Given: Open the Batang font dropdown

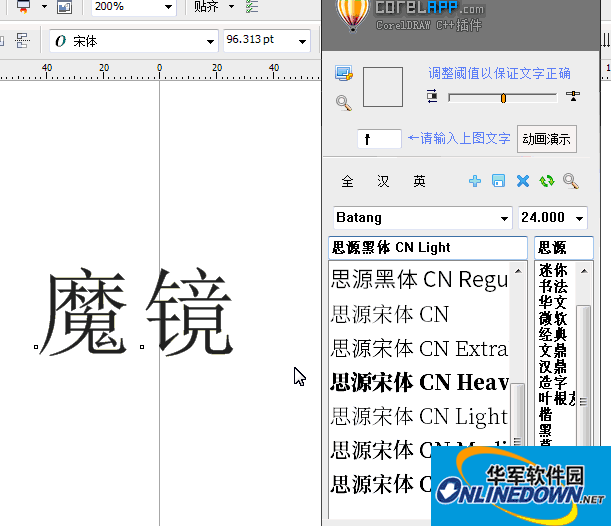Looking at the screenshot, I should click(x=504, y=218).
